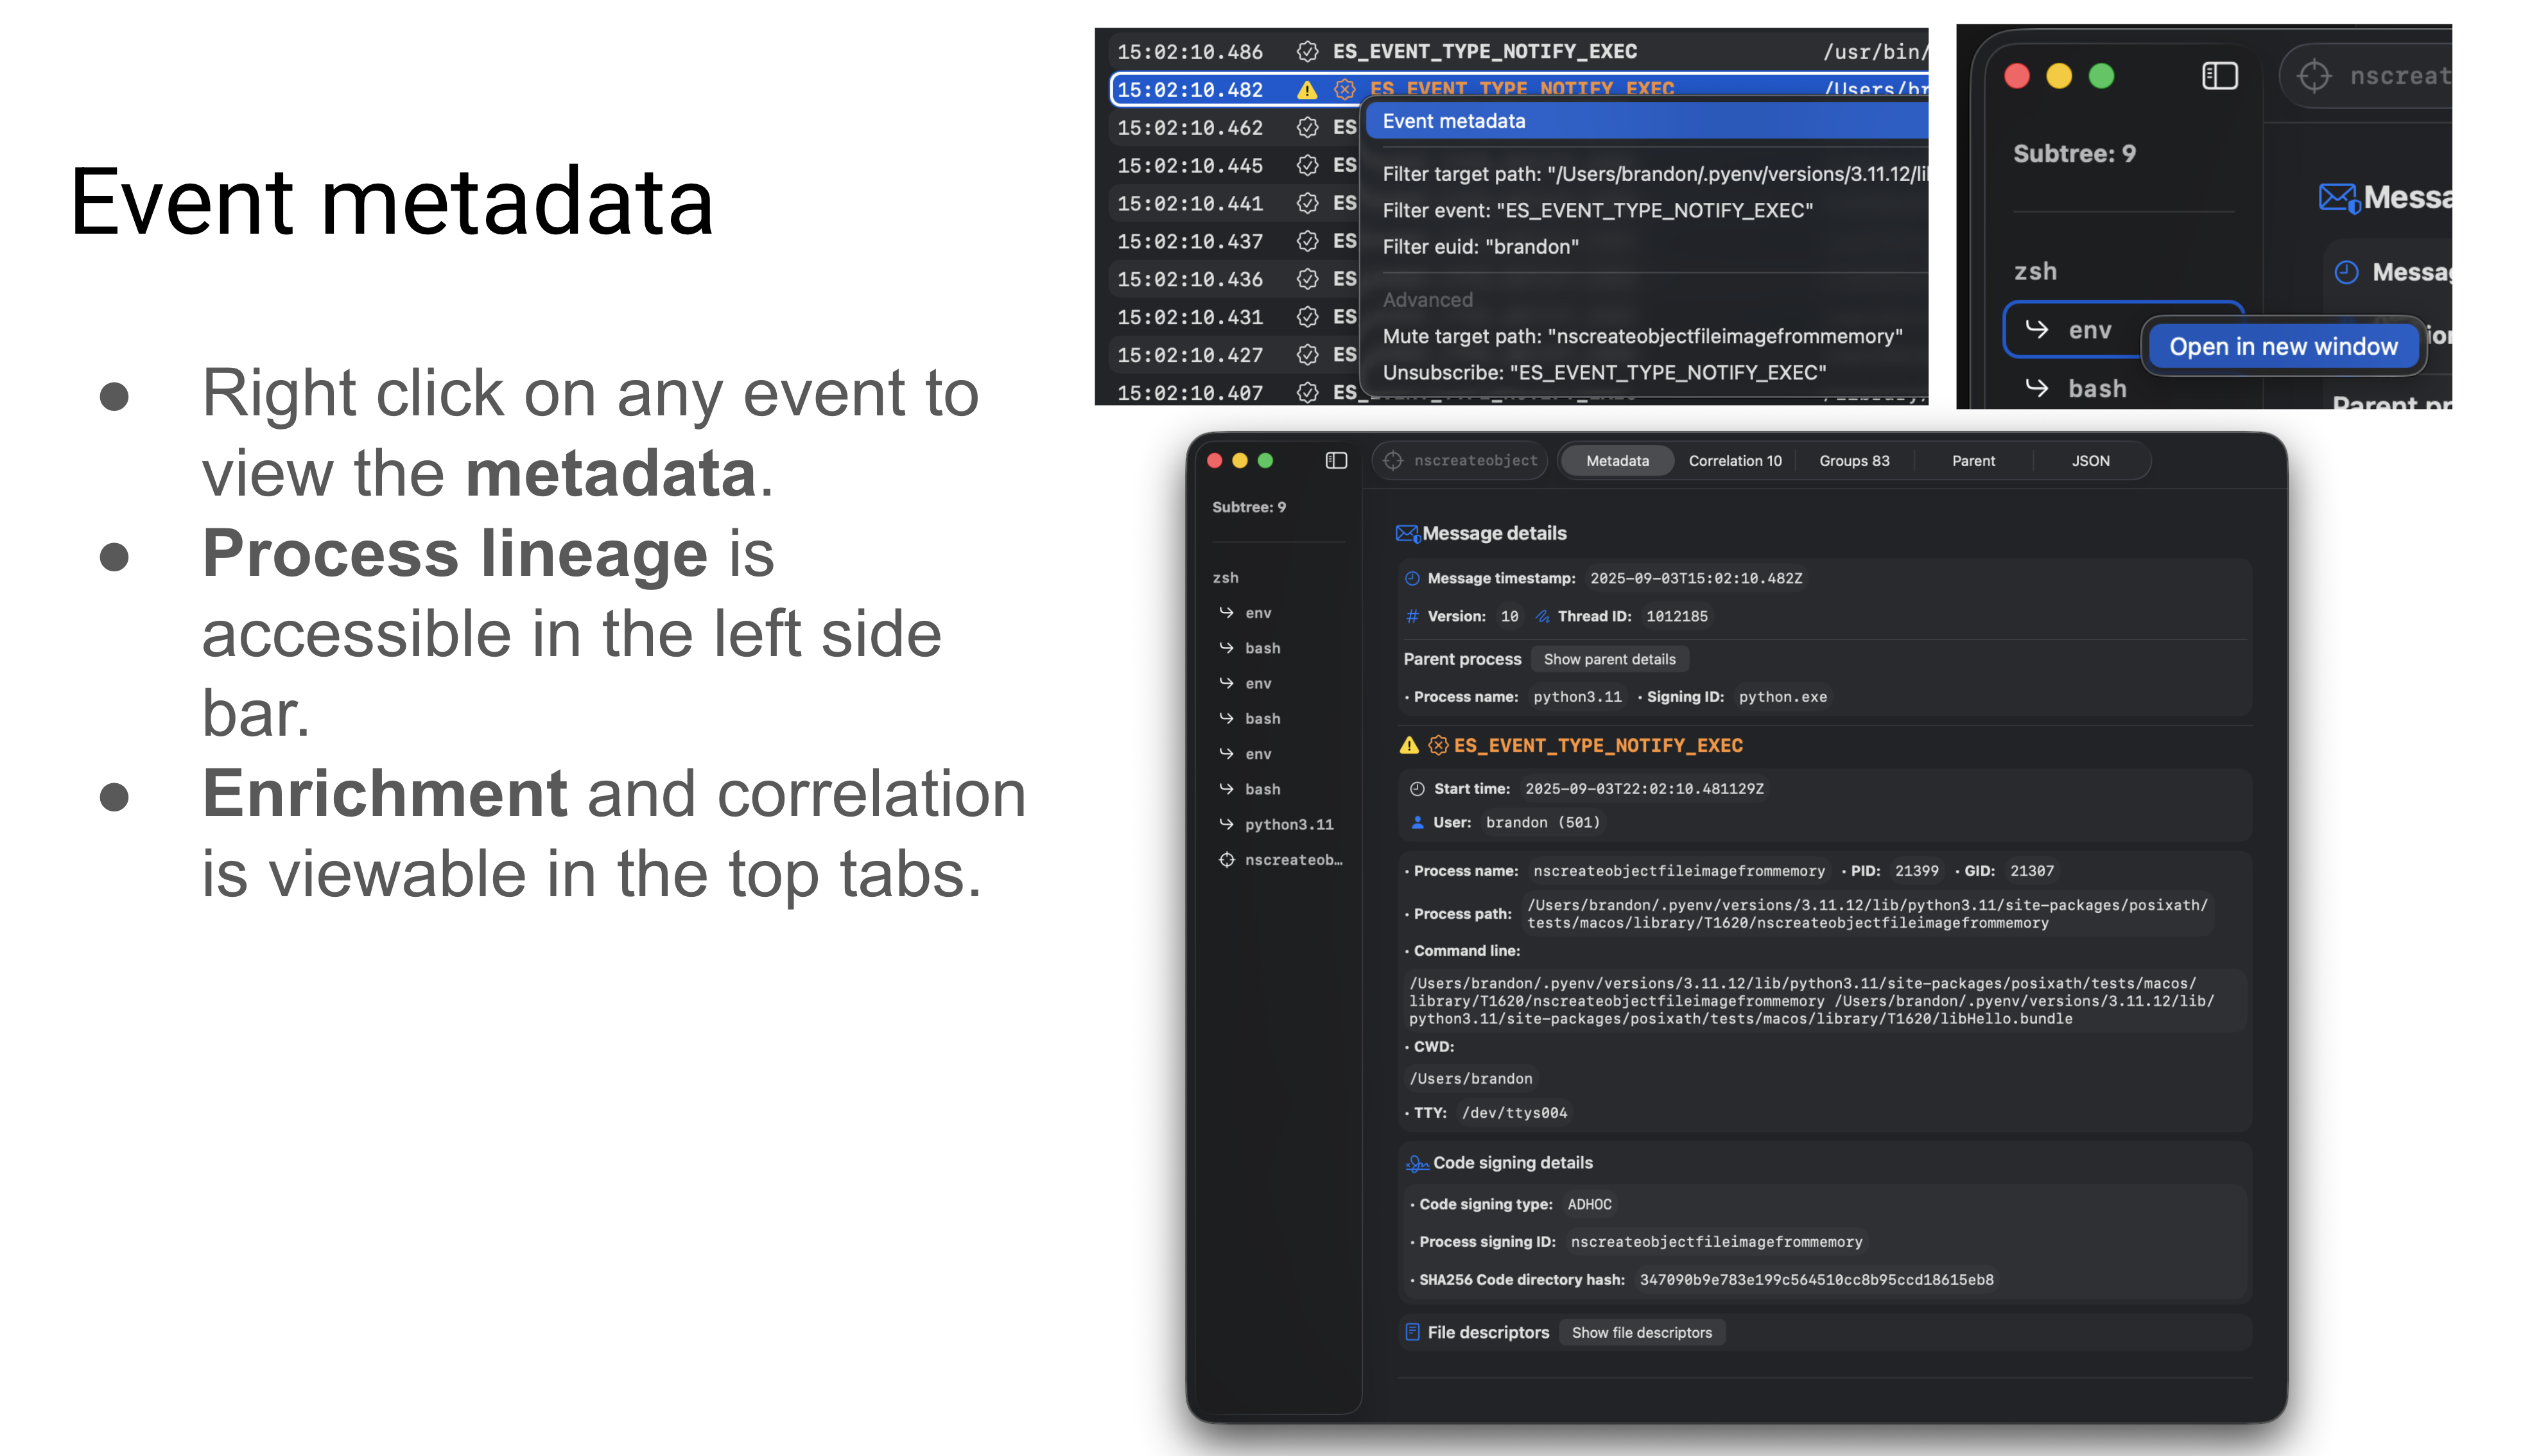Click the clock icon beside Message timestamp
2523x1456 pixels.
coord(1412,579)
